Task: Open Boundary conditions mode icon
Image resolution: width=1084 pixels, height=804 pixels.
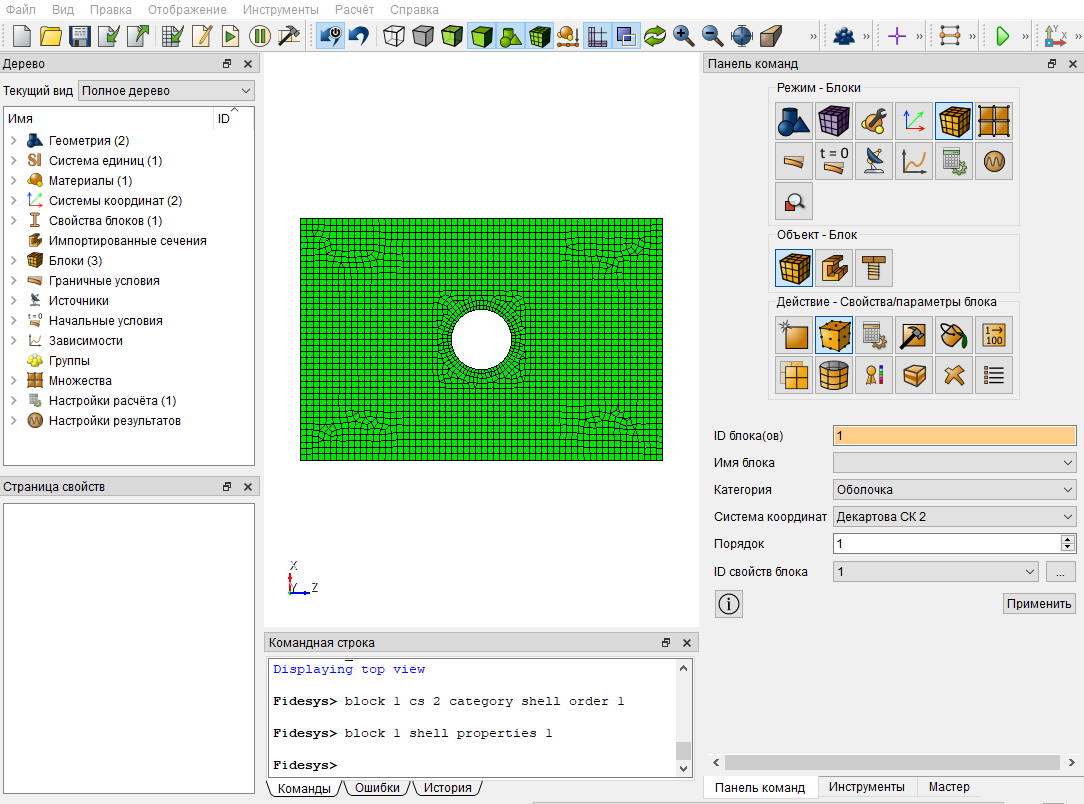Action: click(x=794, y=161)
